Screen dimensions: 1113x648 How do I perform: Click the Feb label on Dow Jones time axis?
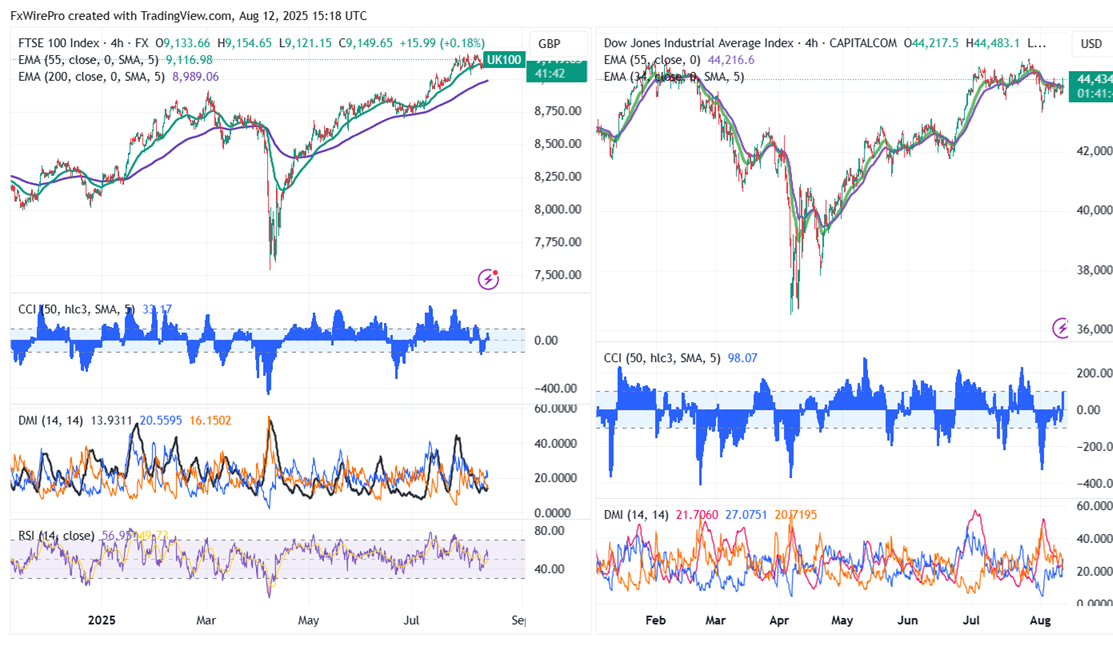coord(656,620)
